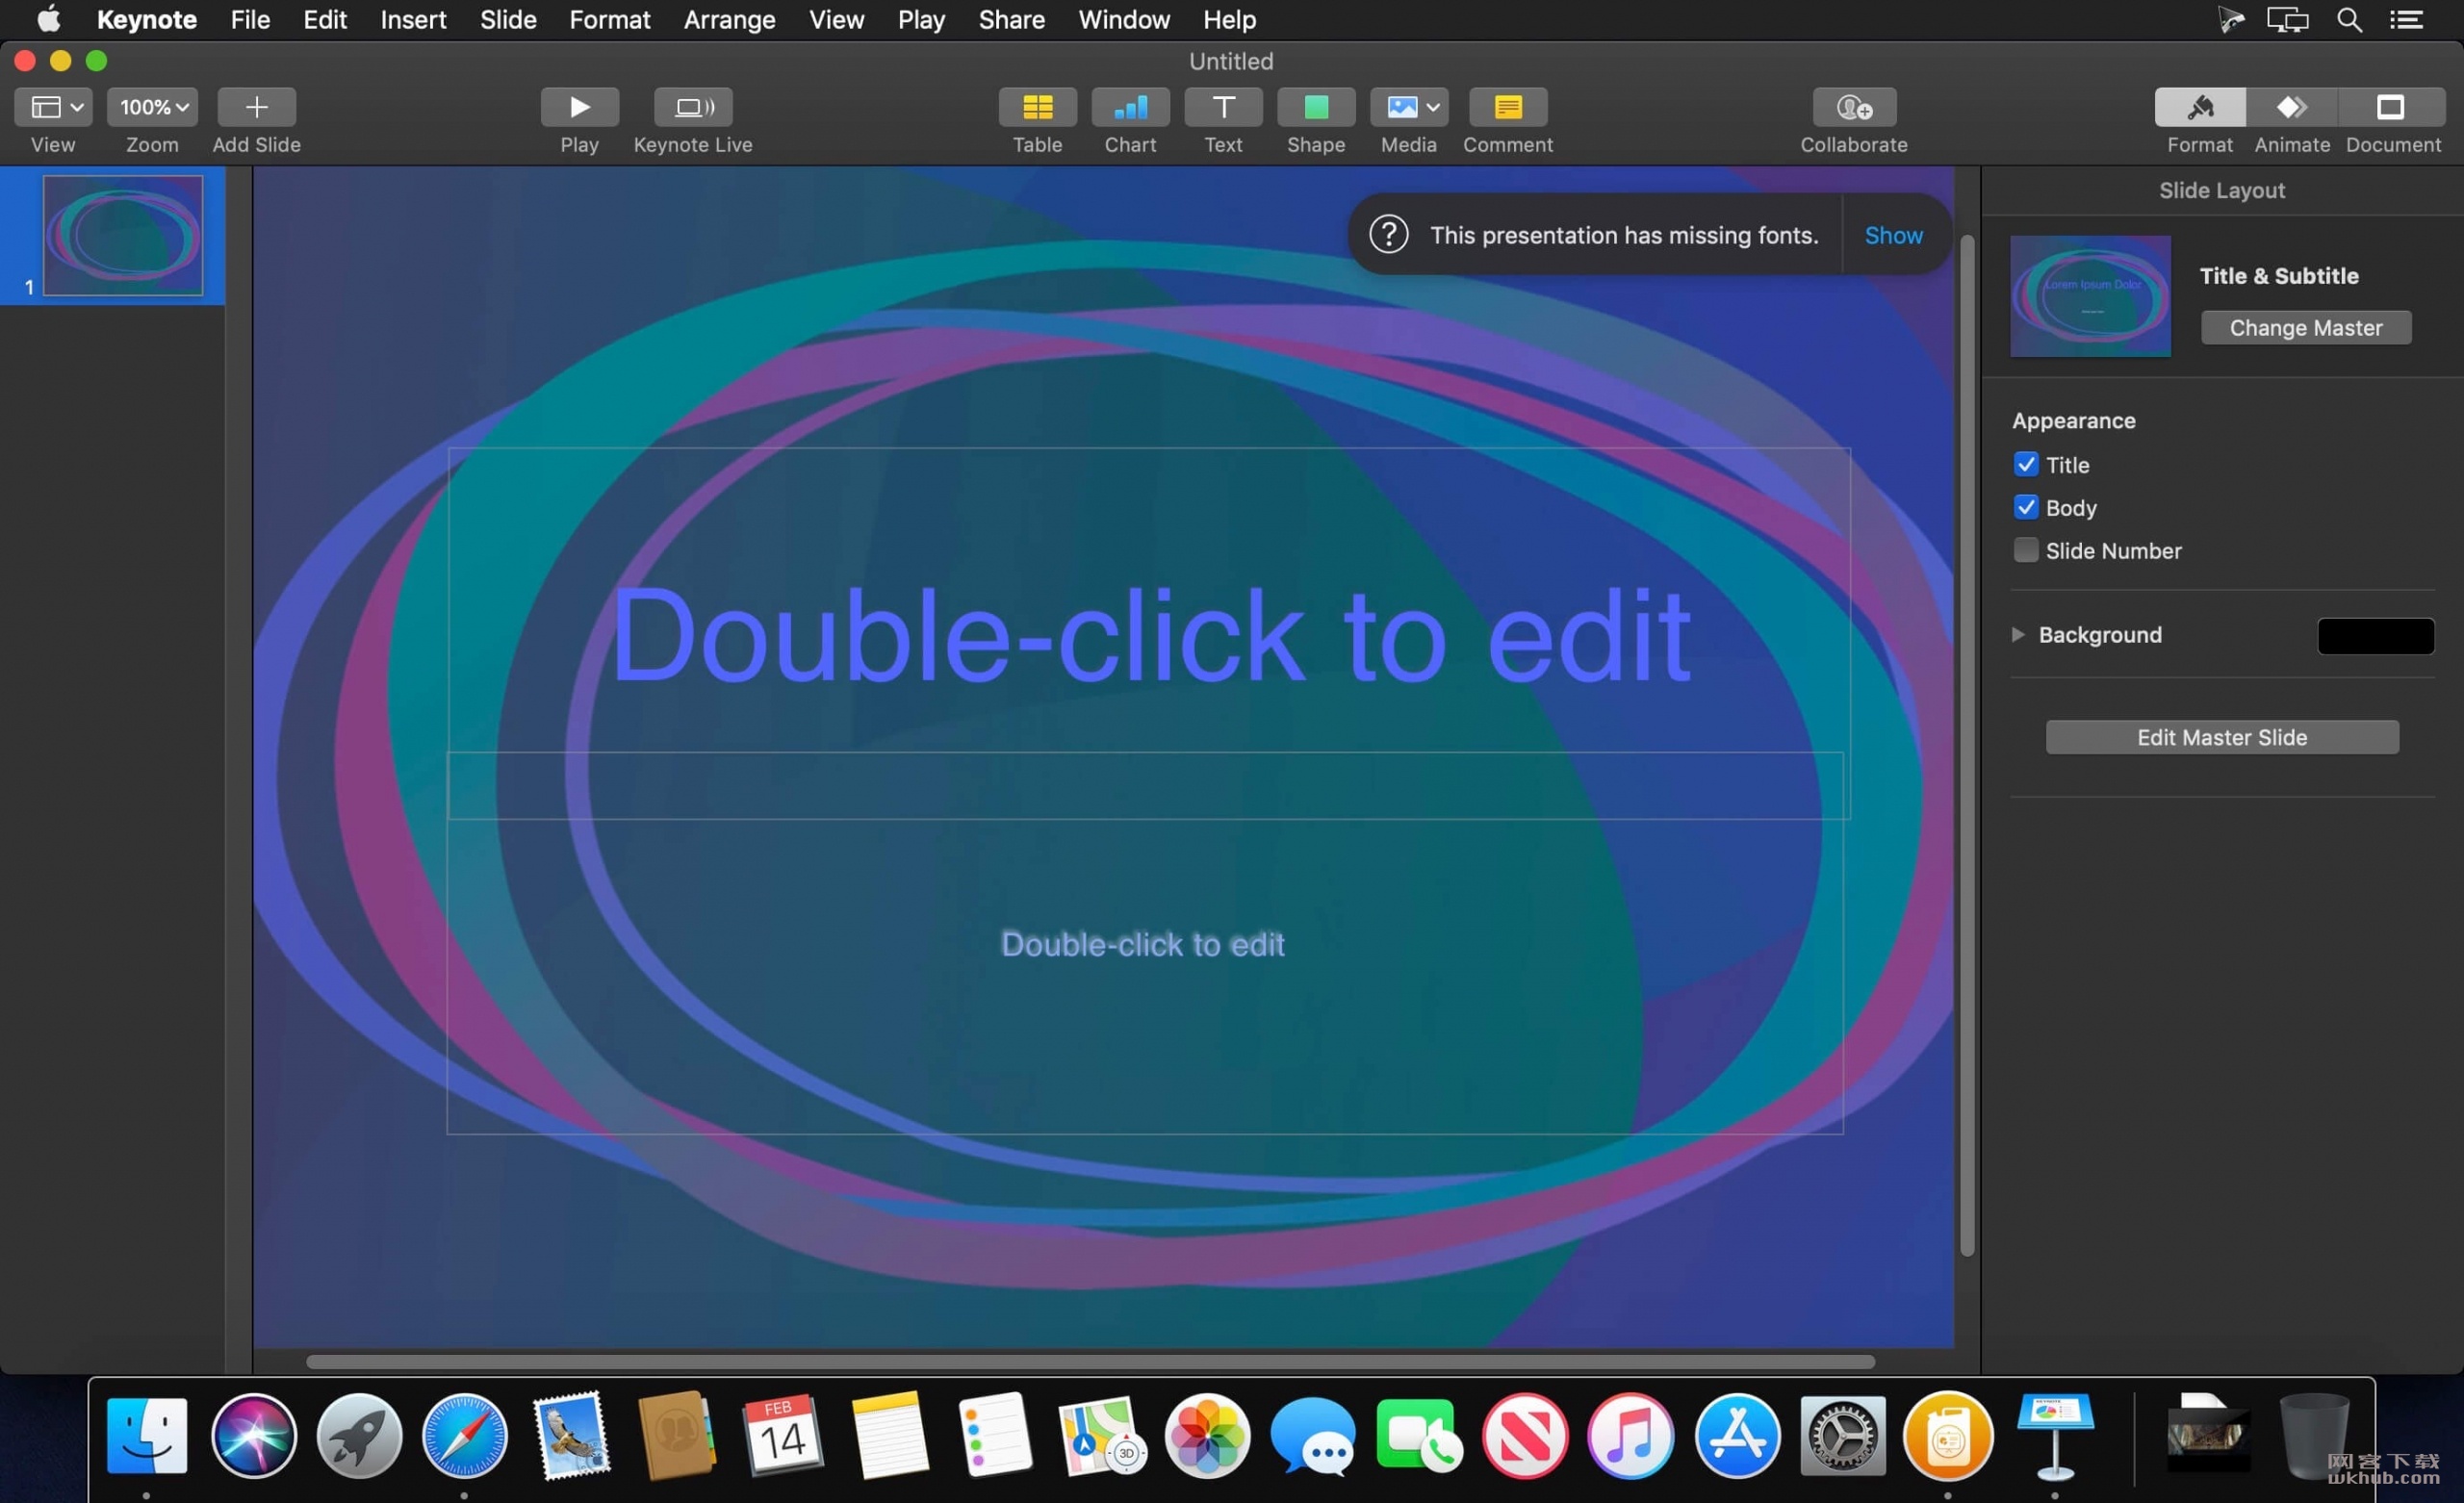Switch to the Document inspector tab
The image size is (2464, 1503).
pos(2392,107)
